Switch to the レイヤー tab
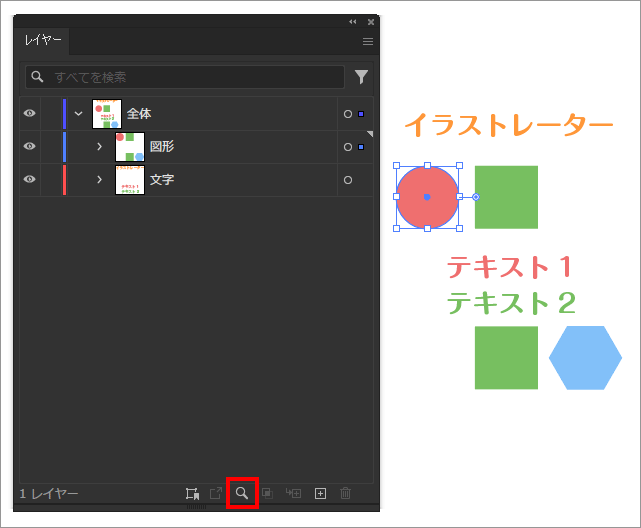The image size is (641, 528). 43,40
